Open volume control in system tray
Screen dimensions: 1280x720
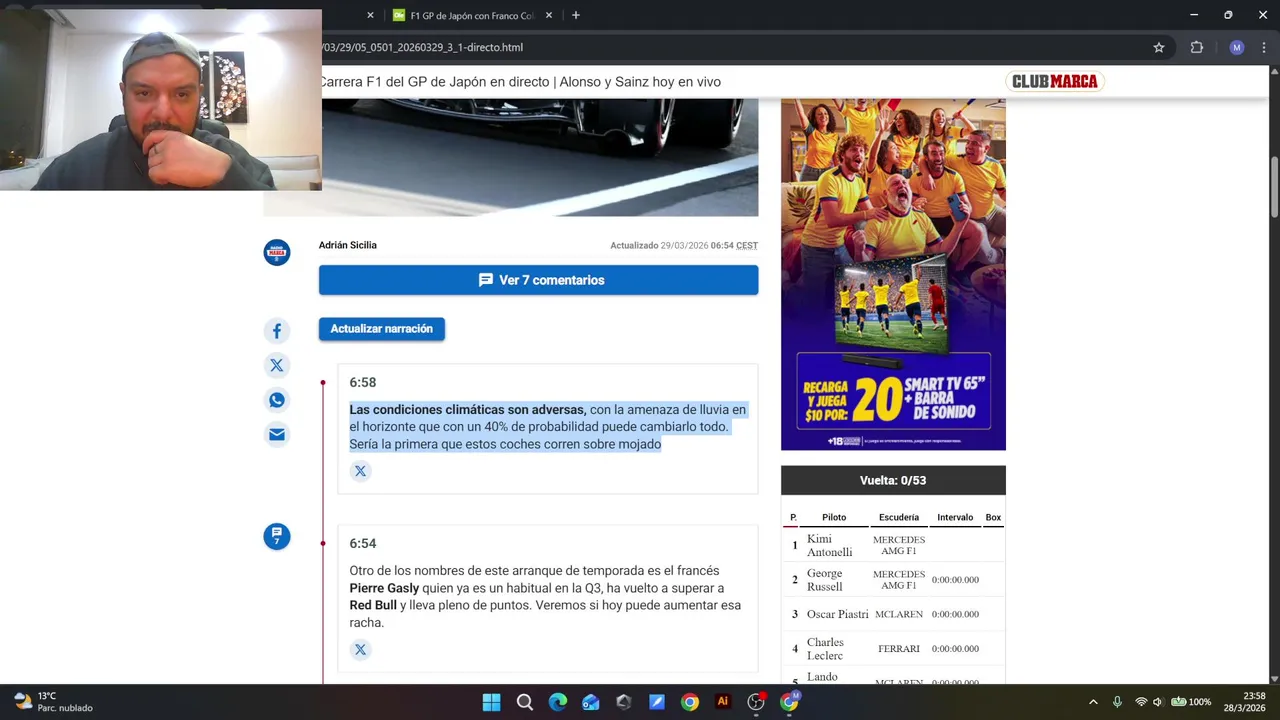[x=1158, y=702]
